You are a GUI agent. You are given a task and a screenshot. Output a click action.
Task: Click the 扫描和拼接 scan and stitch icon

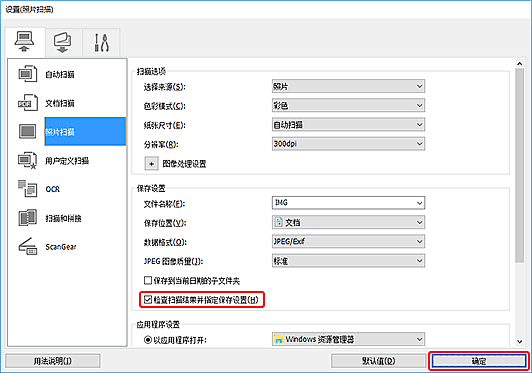(x=27, y=218)
